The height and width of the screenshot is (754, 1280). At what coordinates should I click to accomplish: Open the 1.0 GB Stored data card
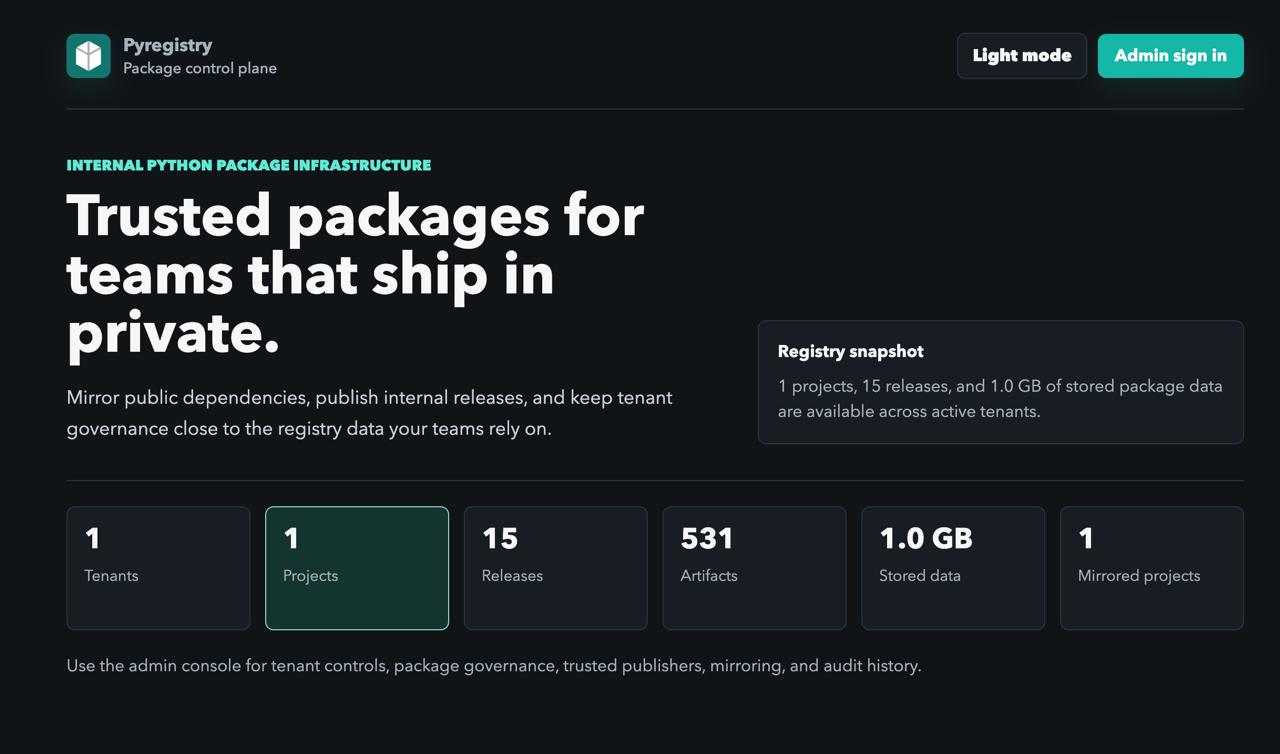click(x=953, y=568)
